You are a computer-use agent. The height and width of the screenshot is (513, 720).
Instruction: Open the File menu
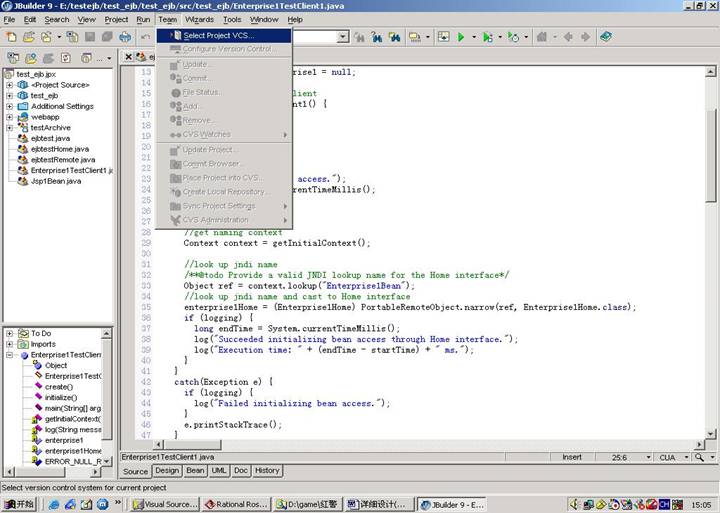[9, 20]
